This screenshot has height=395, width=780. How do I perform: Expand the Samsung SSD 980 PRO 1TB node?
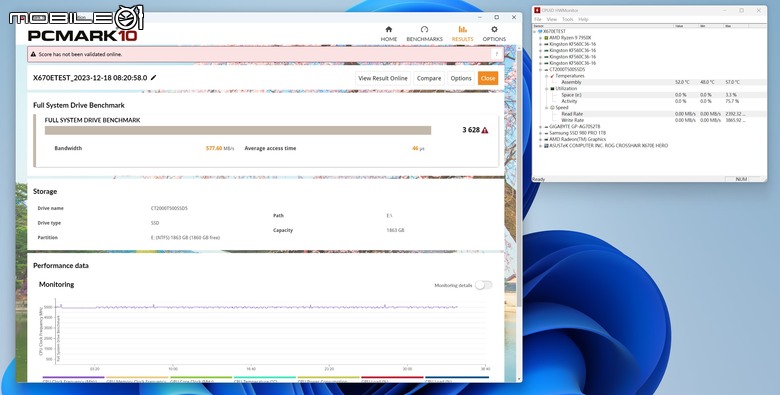(541, 133)
